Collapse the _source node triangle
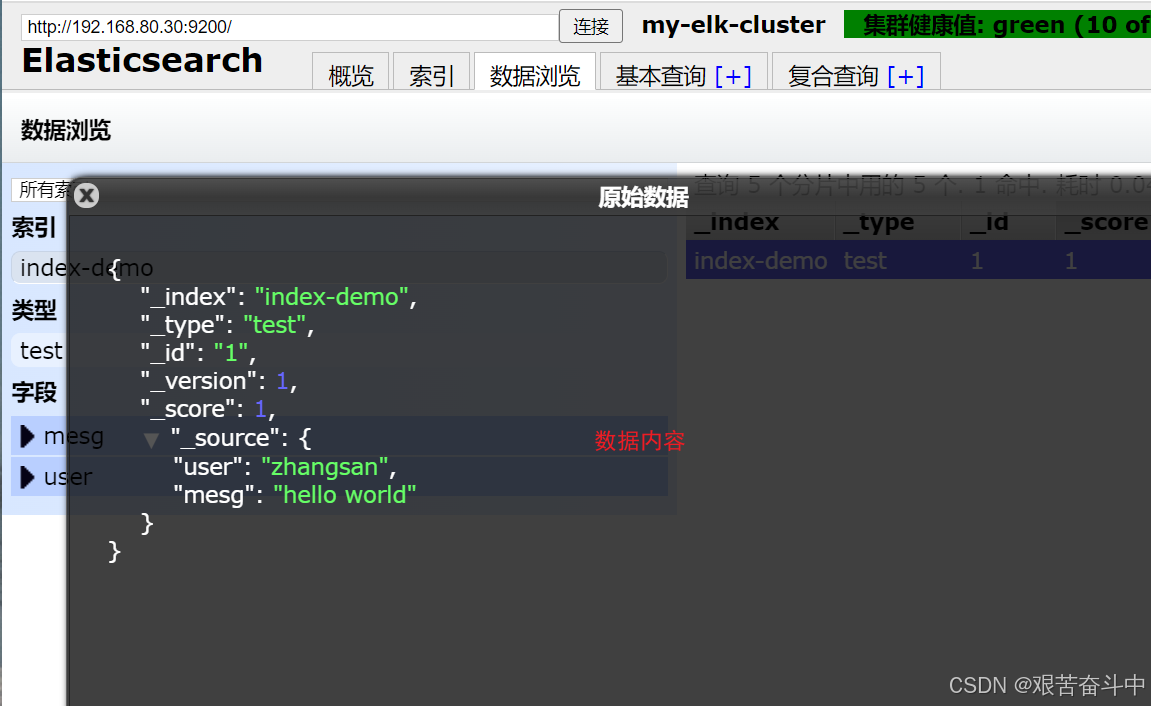This screenshot has height=706, width=1151. [151, 440]
